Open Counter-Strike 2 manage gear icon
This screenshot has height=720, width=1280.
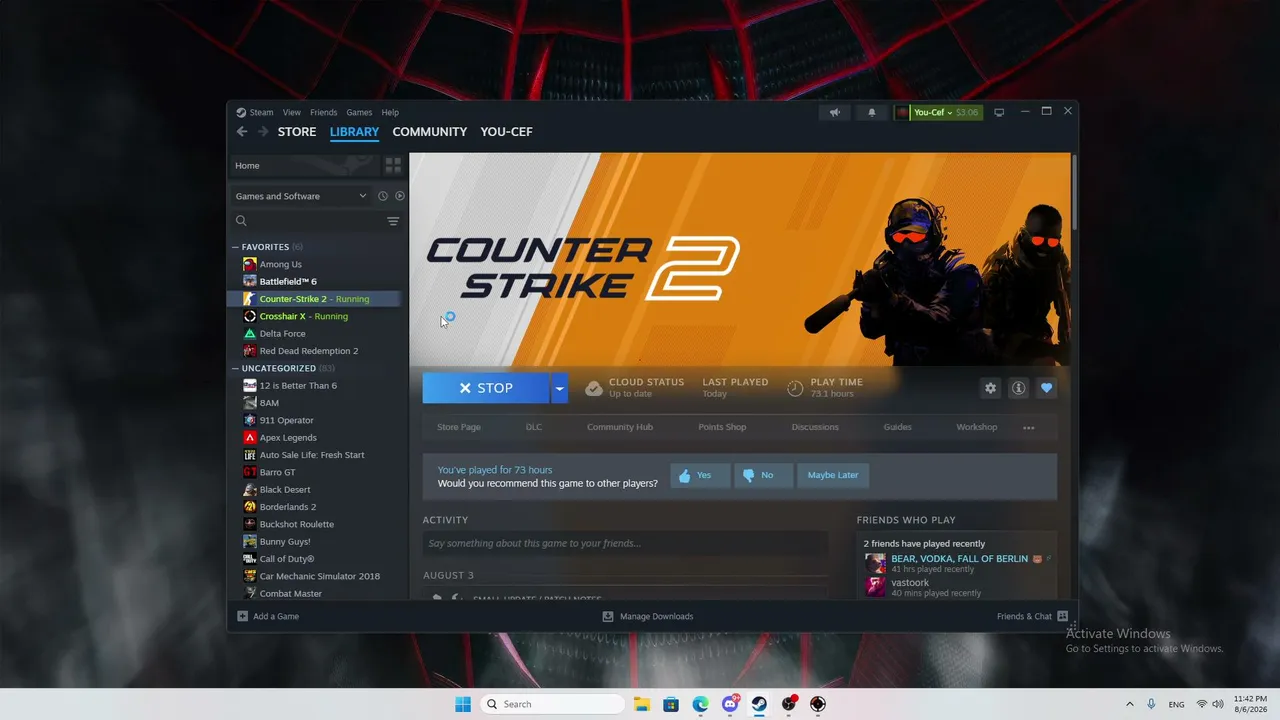coord(991,388)
